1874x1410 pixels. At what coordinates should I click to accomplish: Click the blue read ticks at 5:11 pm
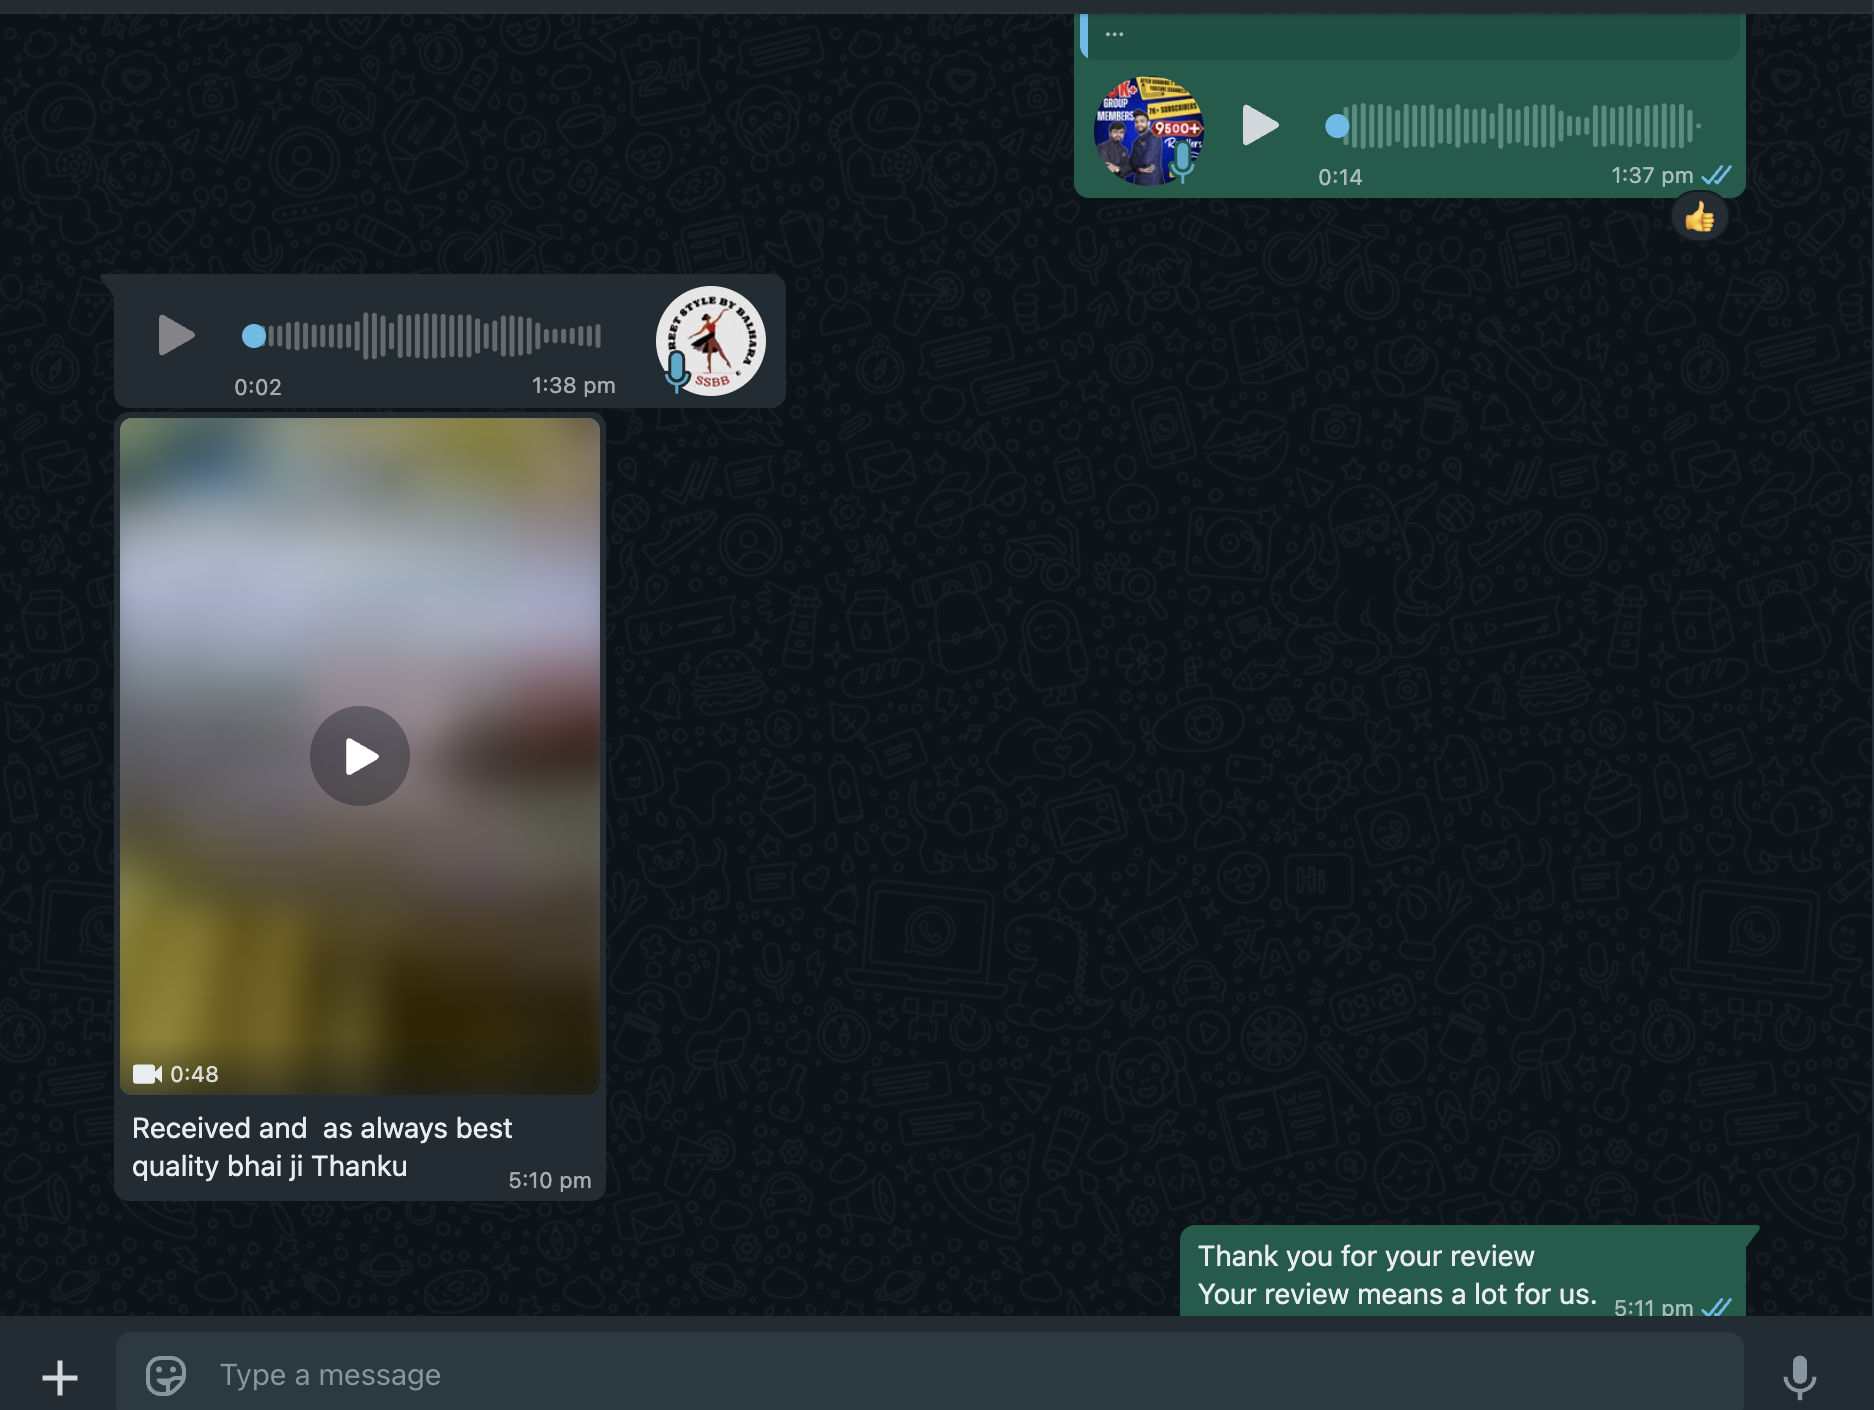(x=1716, y=1306)
